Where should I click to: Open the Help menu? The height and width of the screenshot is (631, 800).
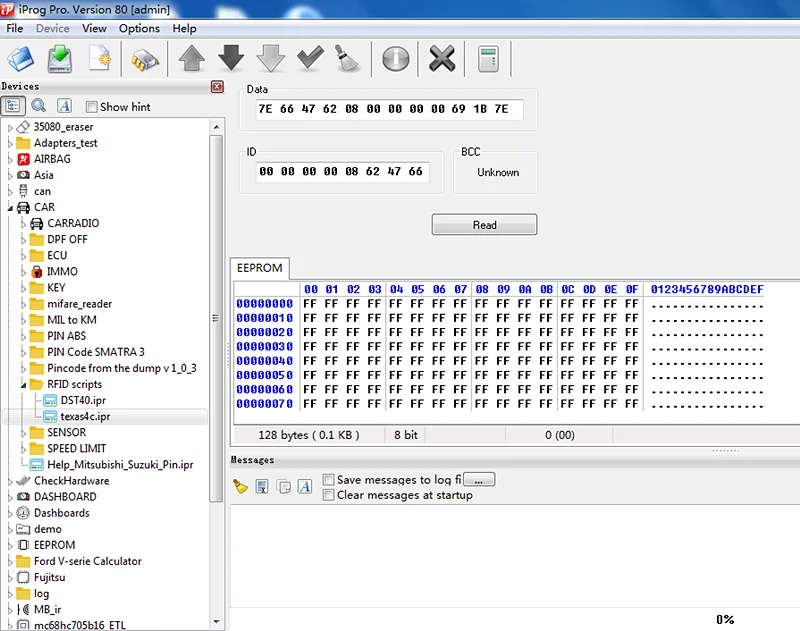click(184, 29)
